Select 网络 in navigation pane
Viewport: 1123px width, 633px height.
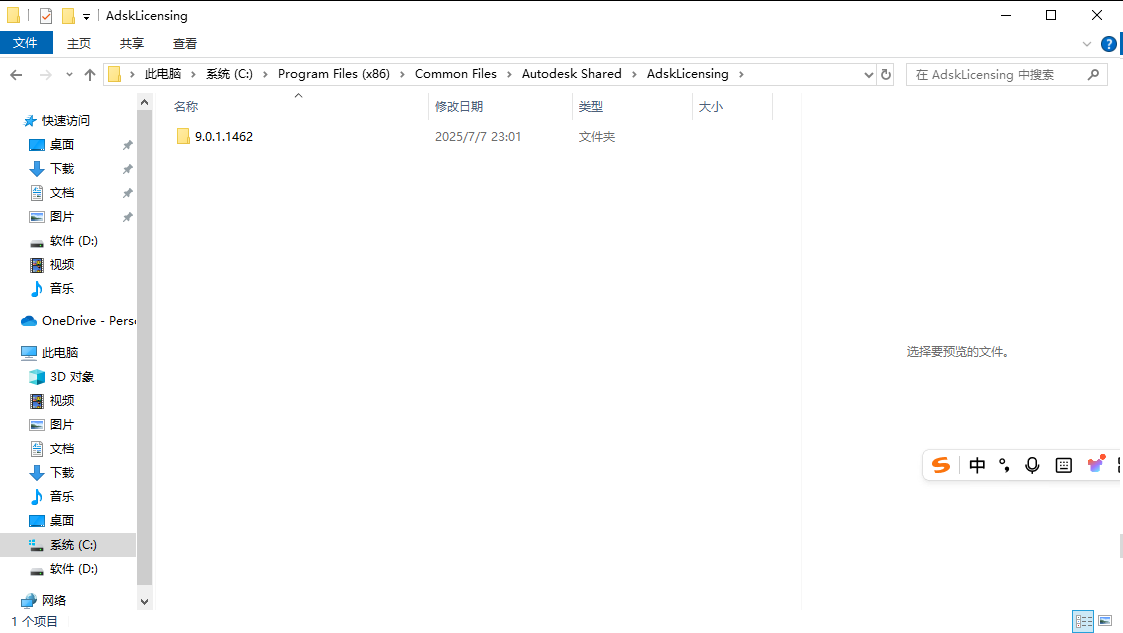54,600
